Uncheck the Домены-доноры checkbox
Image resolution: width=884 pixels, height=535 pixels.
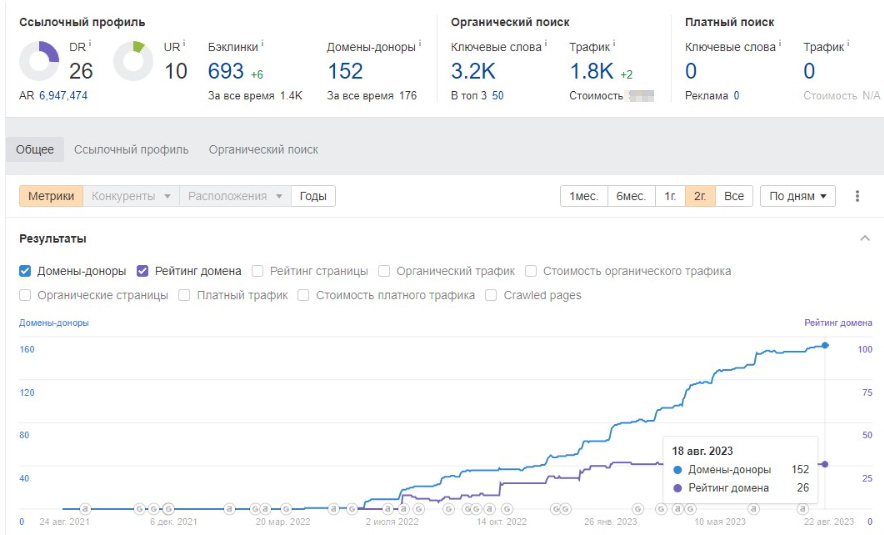click(25, 271)
